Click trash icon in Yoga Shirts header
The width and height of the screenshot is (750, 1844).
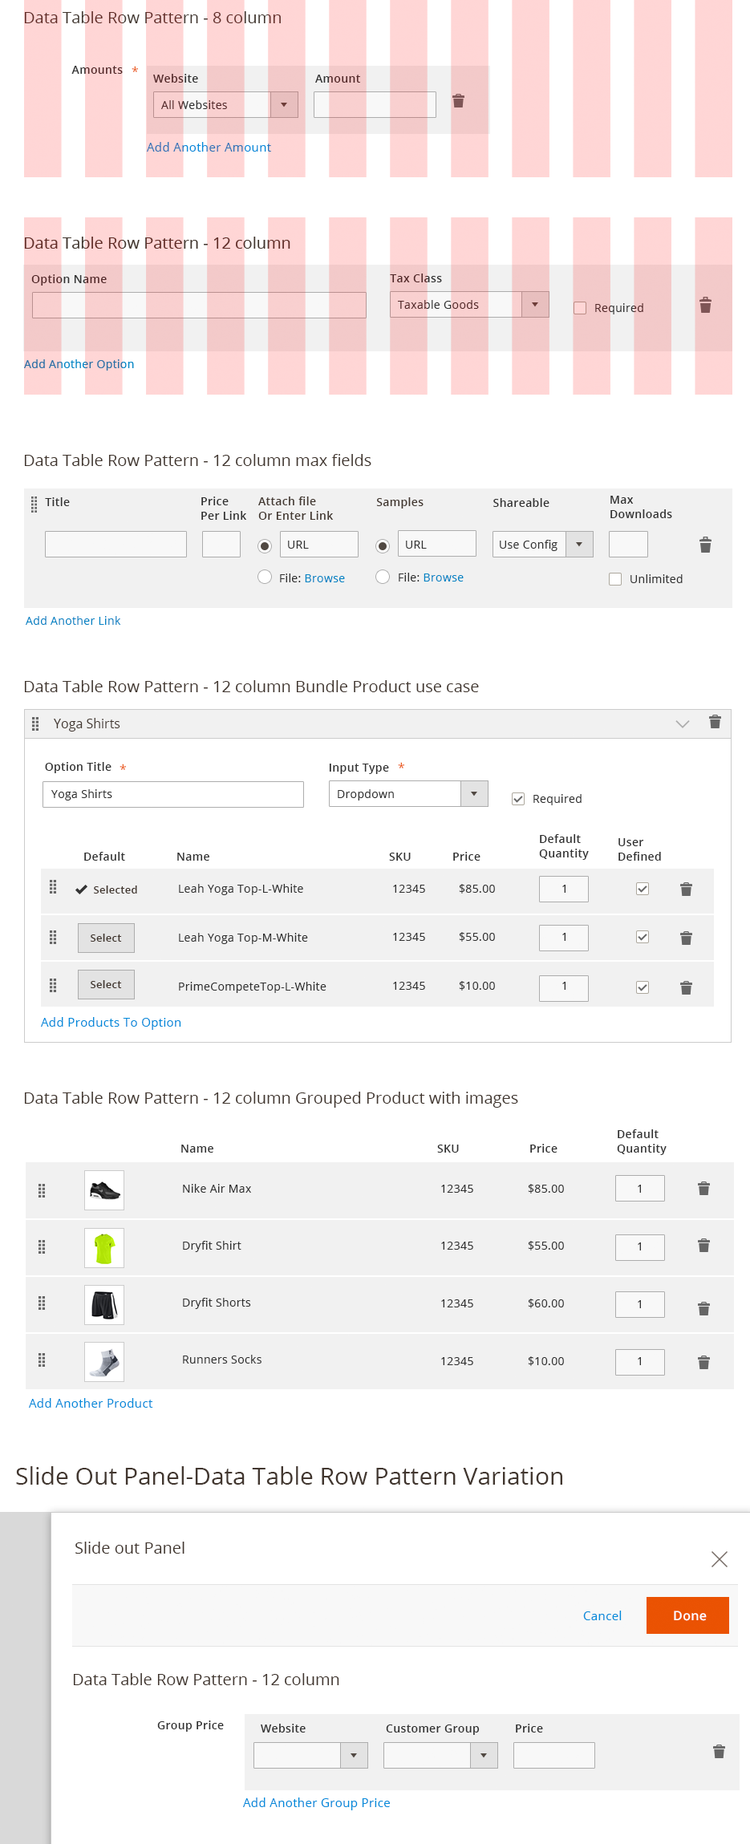715,722
